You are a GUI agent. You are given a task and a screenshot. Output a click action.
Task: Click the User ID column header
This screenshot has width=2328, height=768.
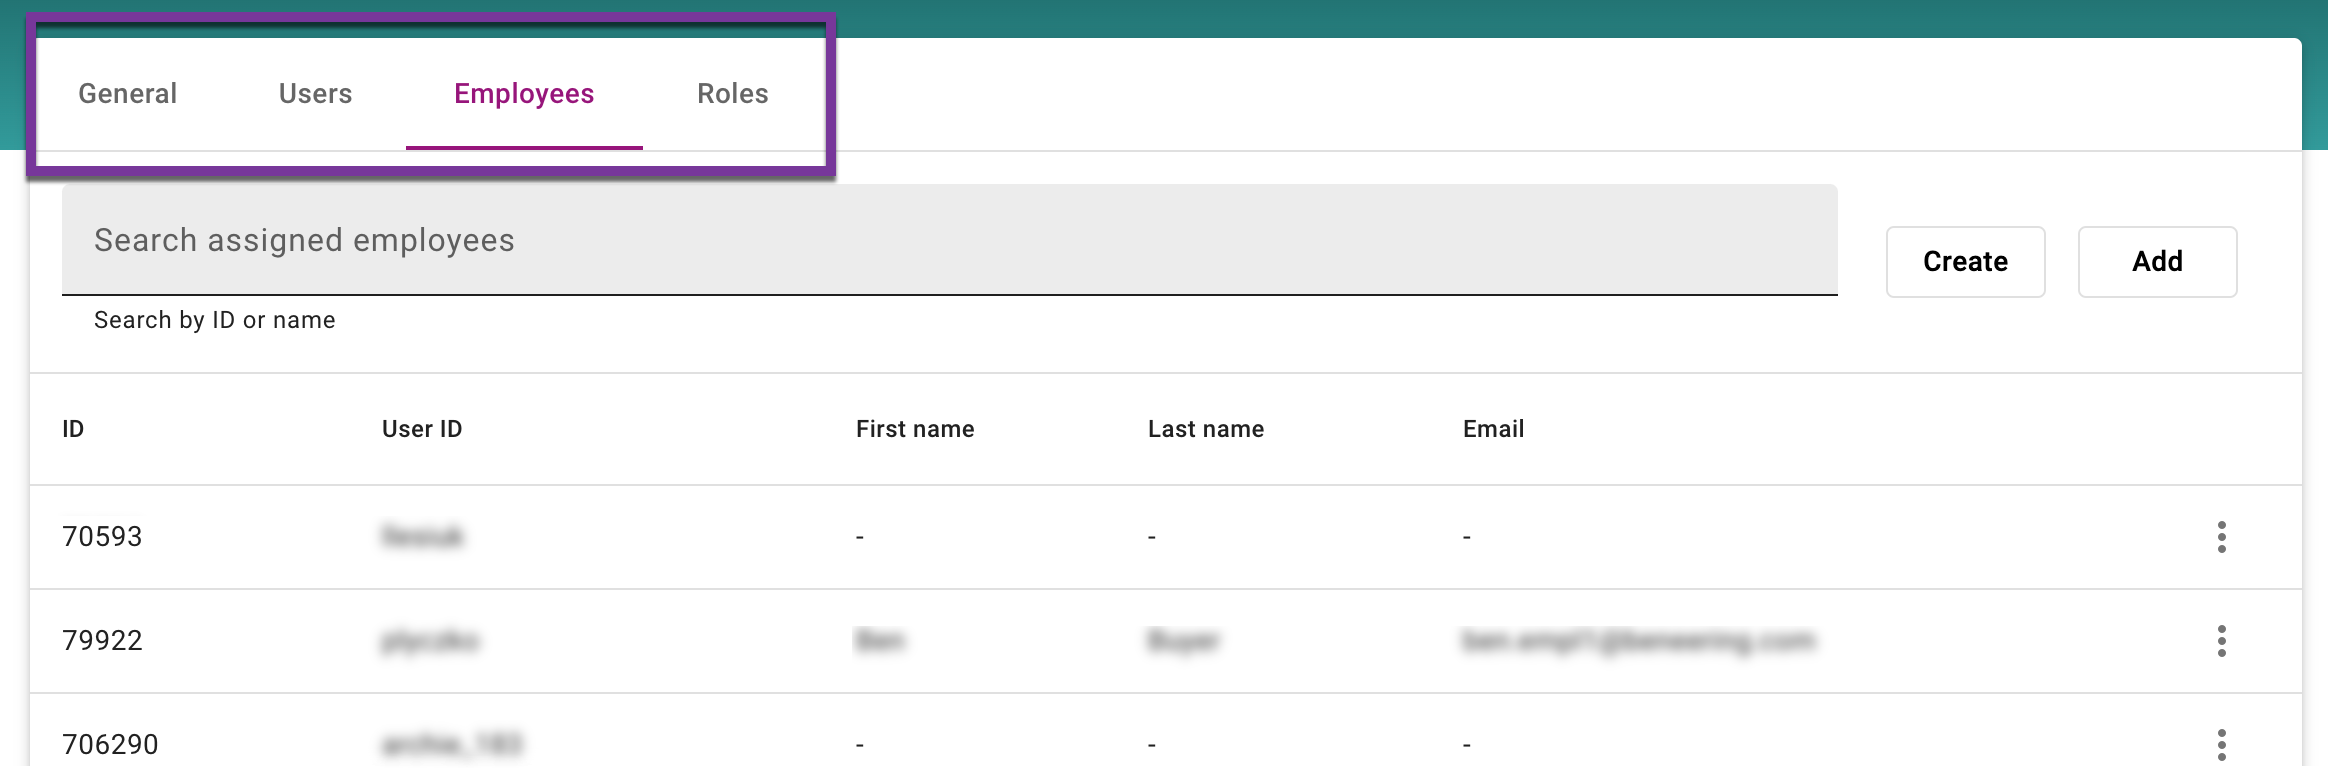point(422,429)
